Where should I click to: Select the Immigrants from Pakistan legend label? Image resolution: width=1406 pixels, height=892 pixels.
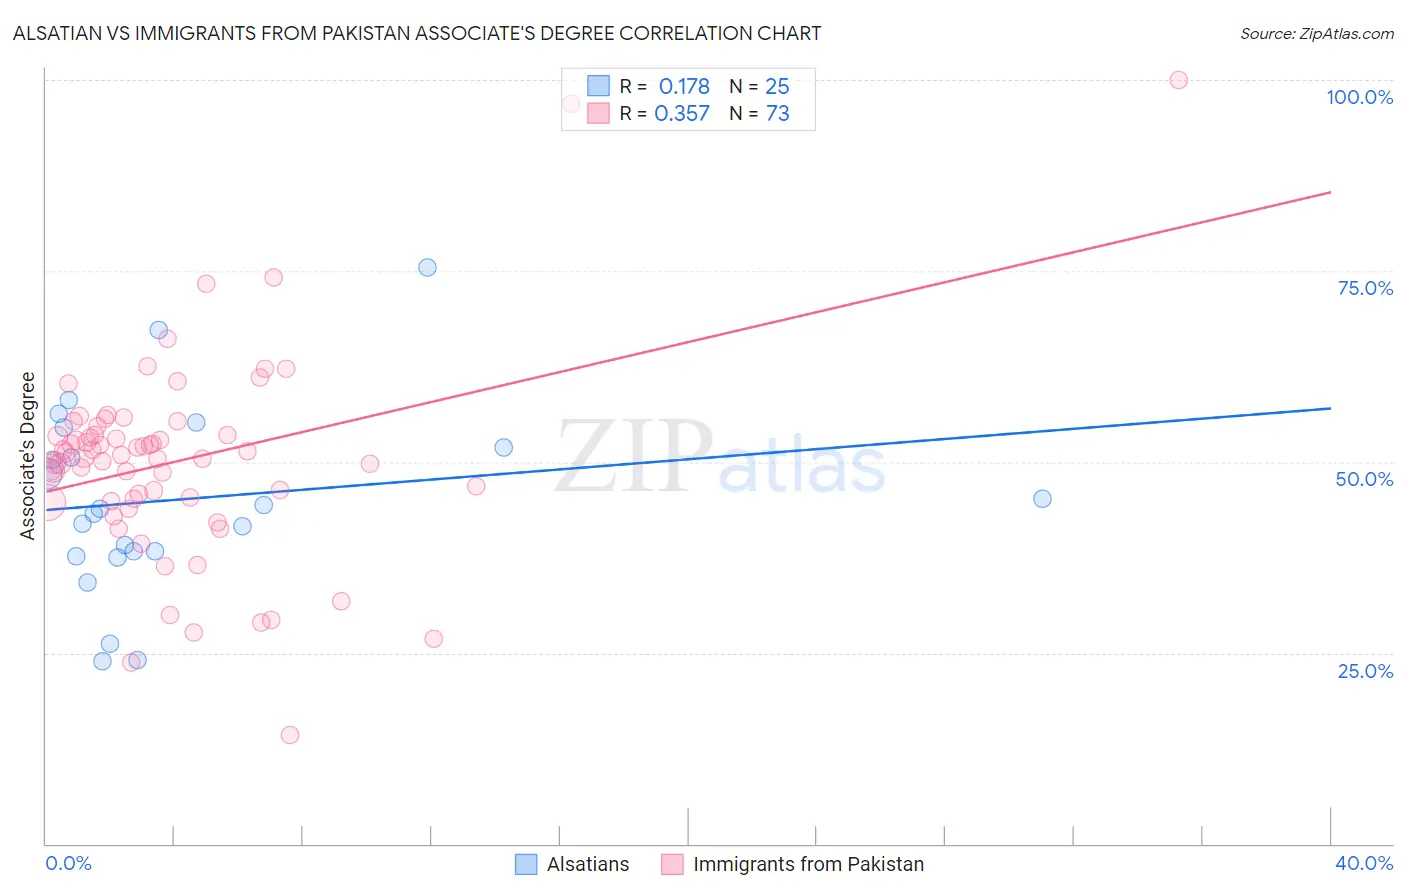click(808, 864)
